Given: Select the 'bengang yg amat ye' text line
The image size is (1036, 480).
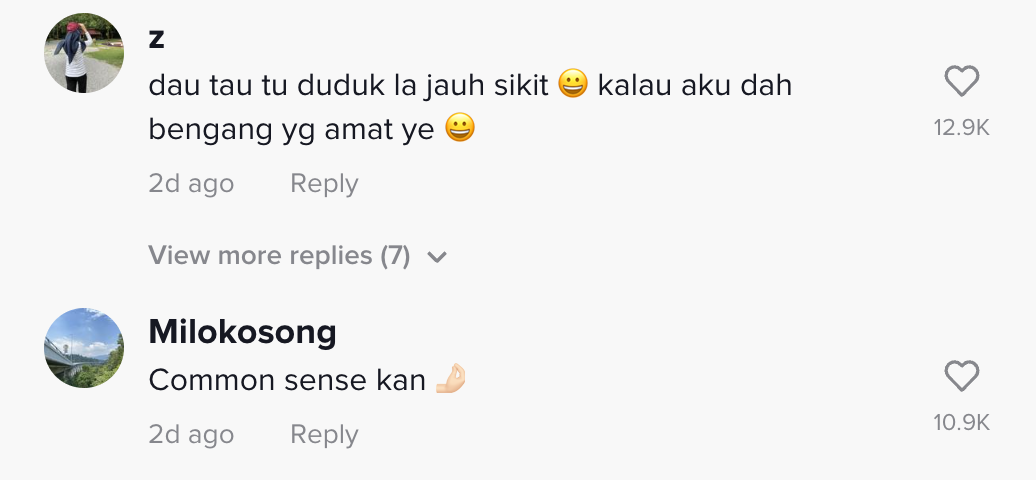Looking at the screenshot, I should [x=291, y=130].
